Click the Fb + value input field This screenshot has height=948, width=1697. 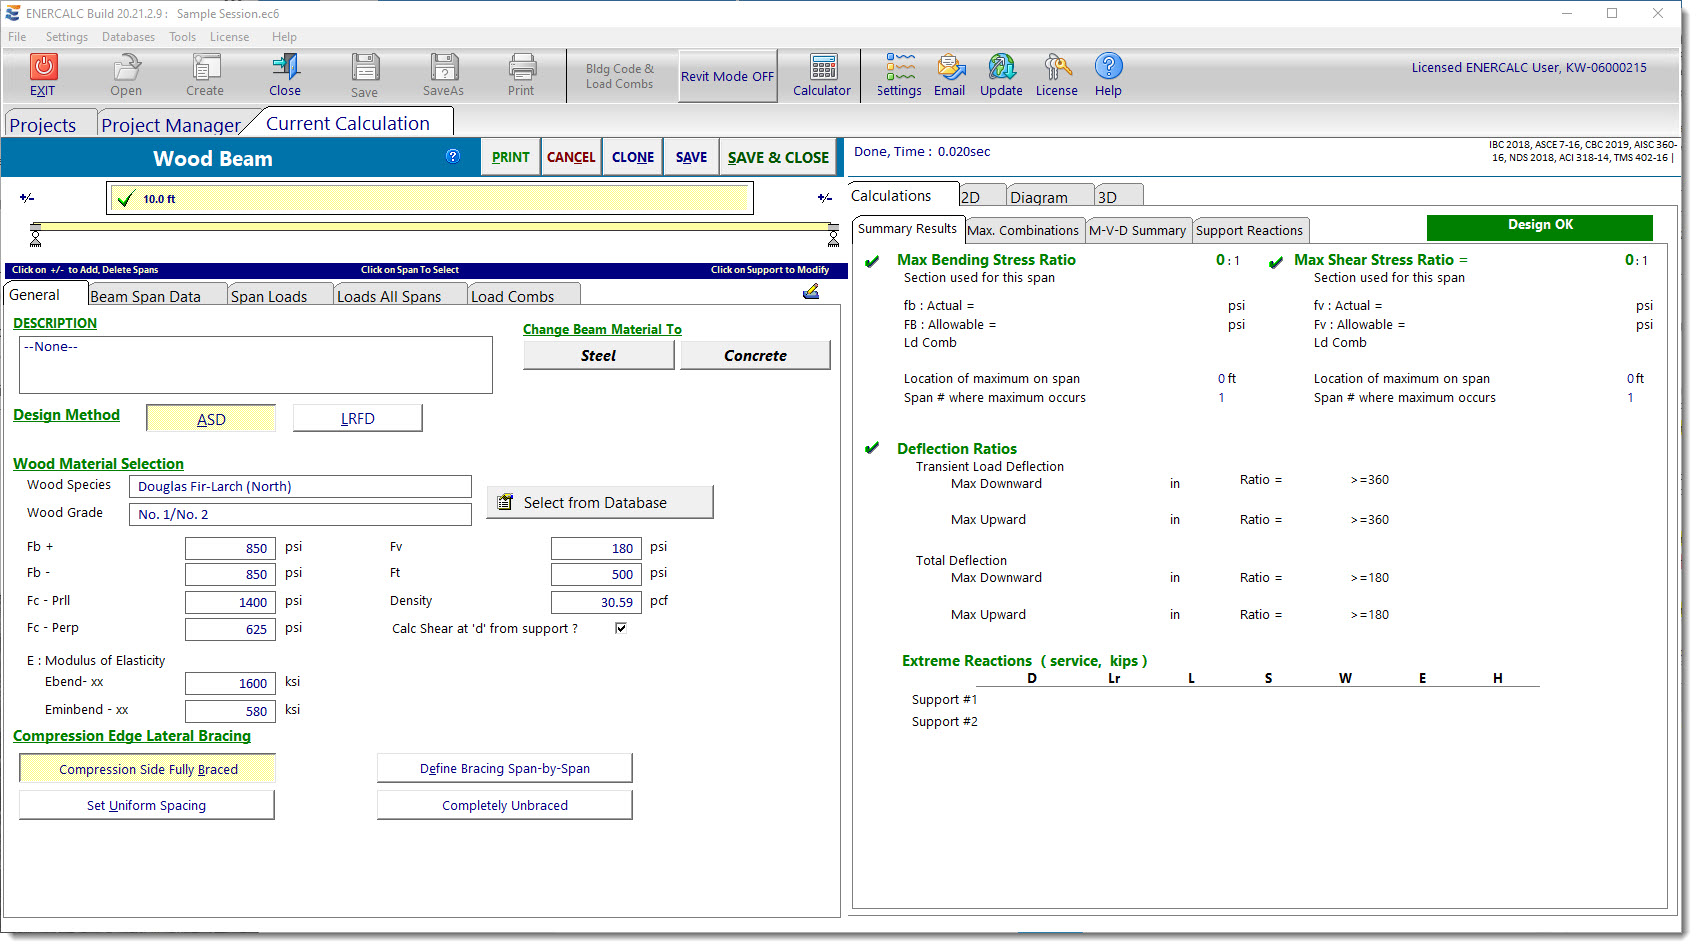229,548
